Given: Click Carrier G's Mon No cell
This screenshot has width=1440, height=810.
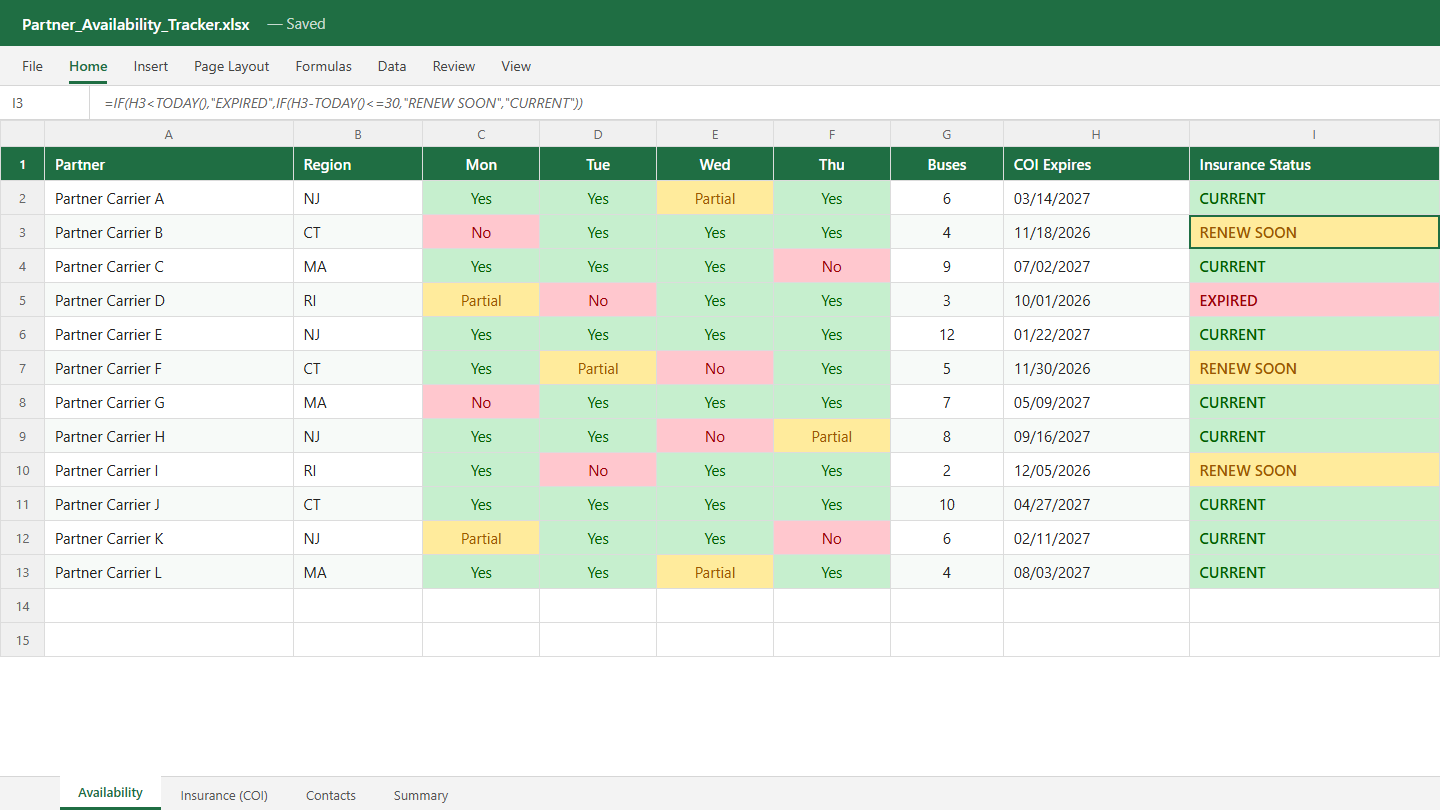Looking at the screenshot, I should click(x=481, y=402).
